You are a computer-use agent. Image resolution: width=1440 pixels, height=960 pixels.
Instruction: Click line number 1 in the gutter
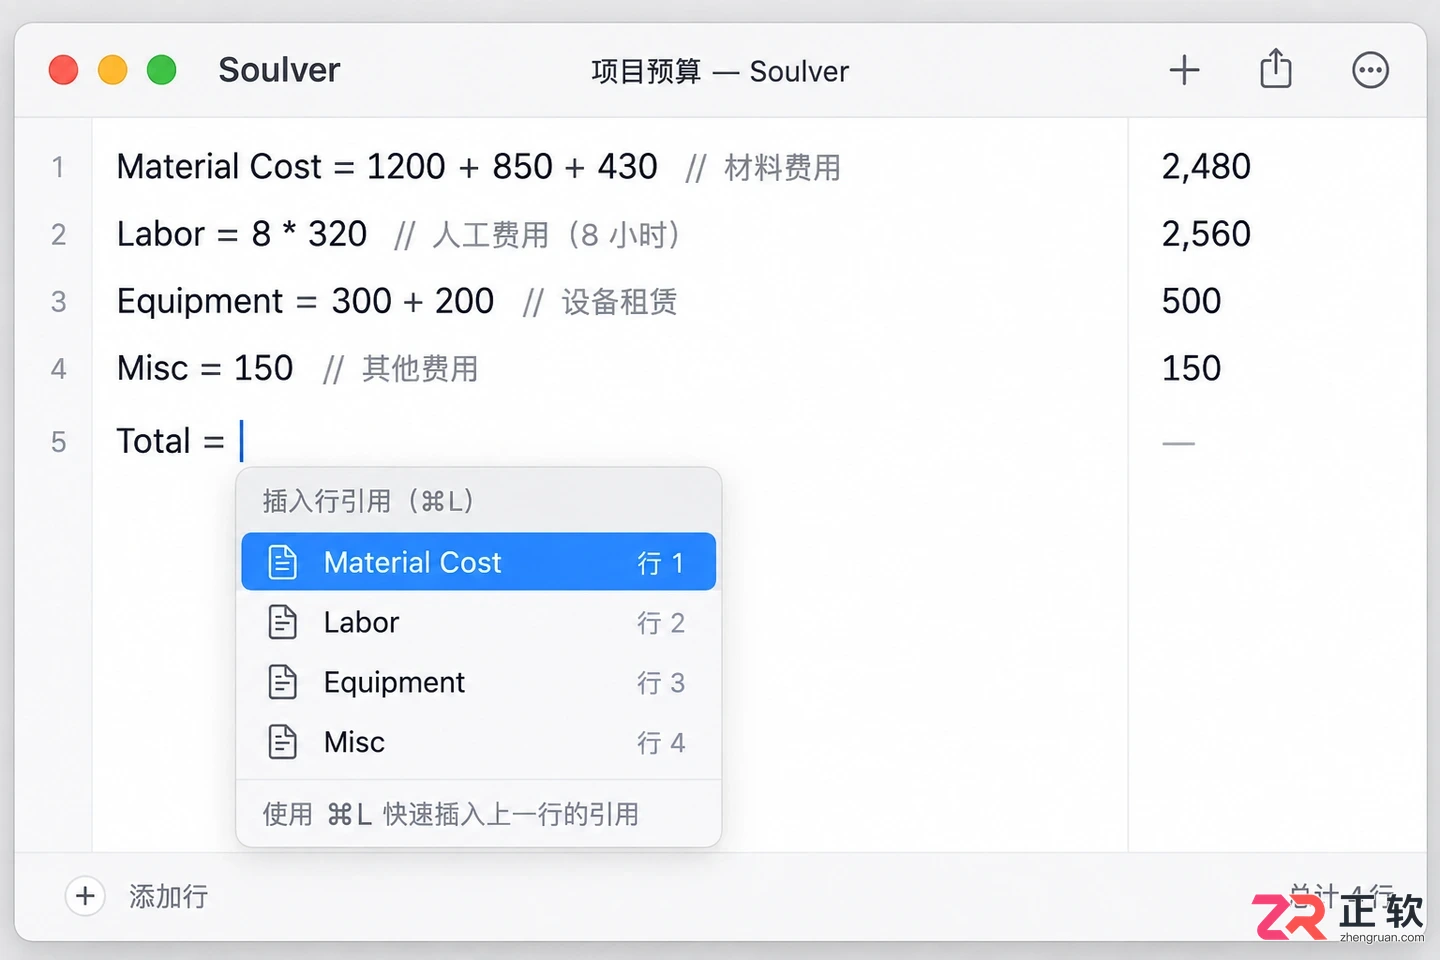coord(58,166)
